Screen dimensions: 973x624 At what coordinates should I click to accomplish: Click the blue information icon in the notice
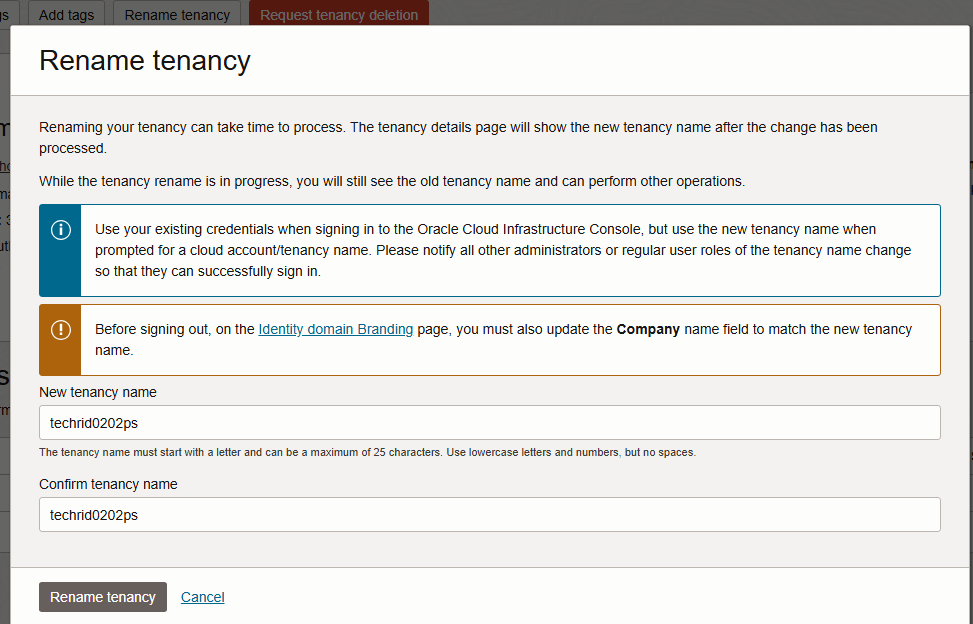tap(61, 230)
